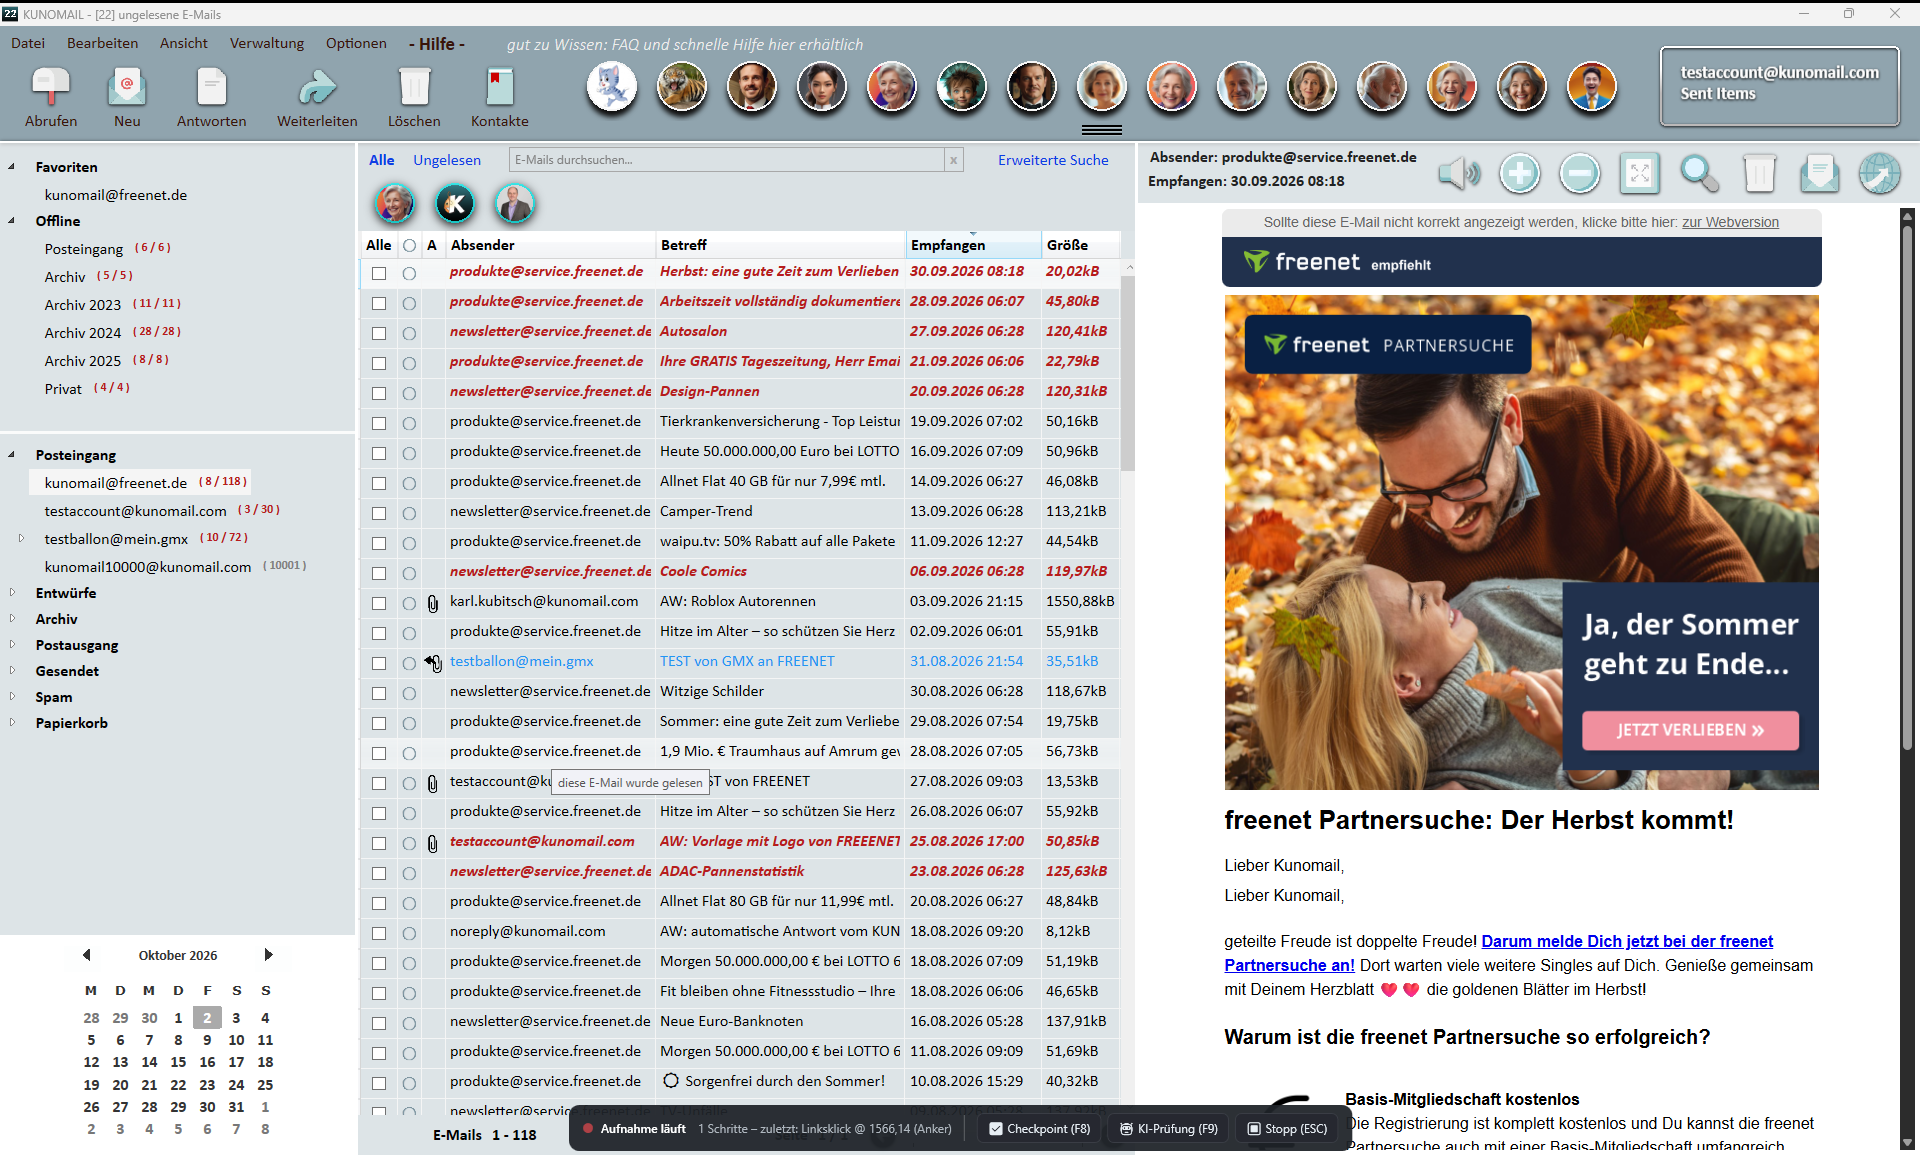Click the globe arrow icon in preview header
This screenshot has width=1920, height=1155.
point(1880,173)
